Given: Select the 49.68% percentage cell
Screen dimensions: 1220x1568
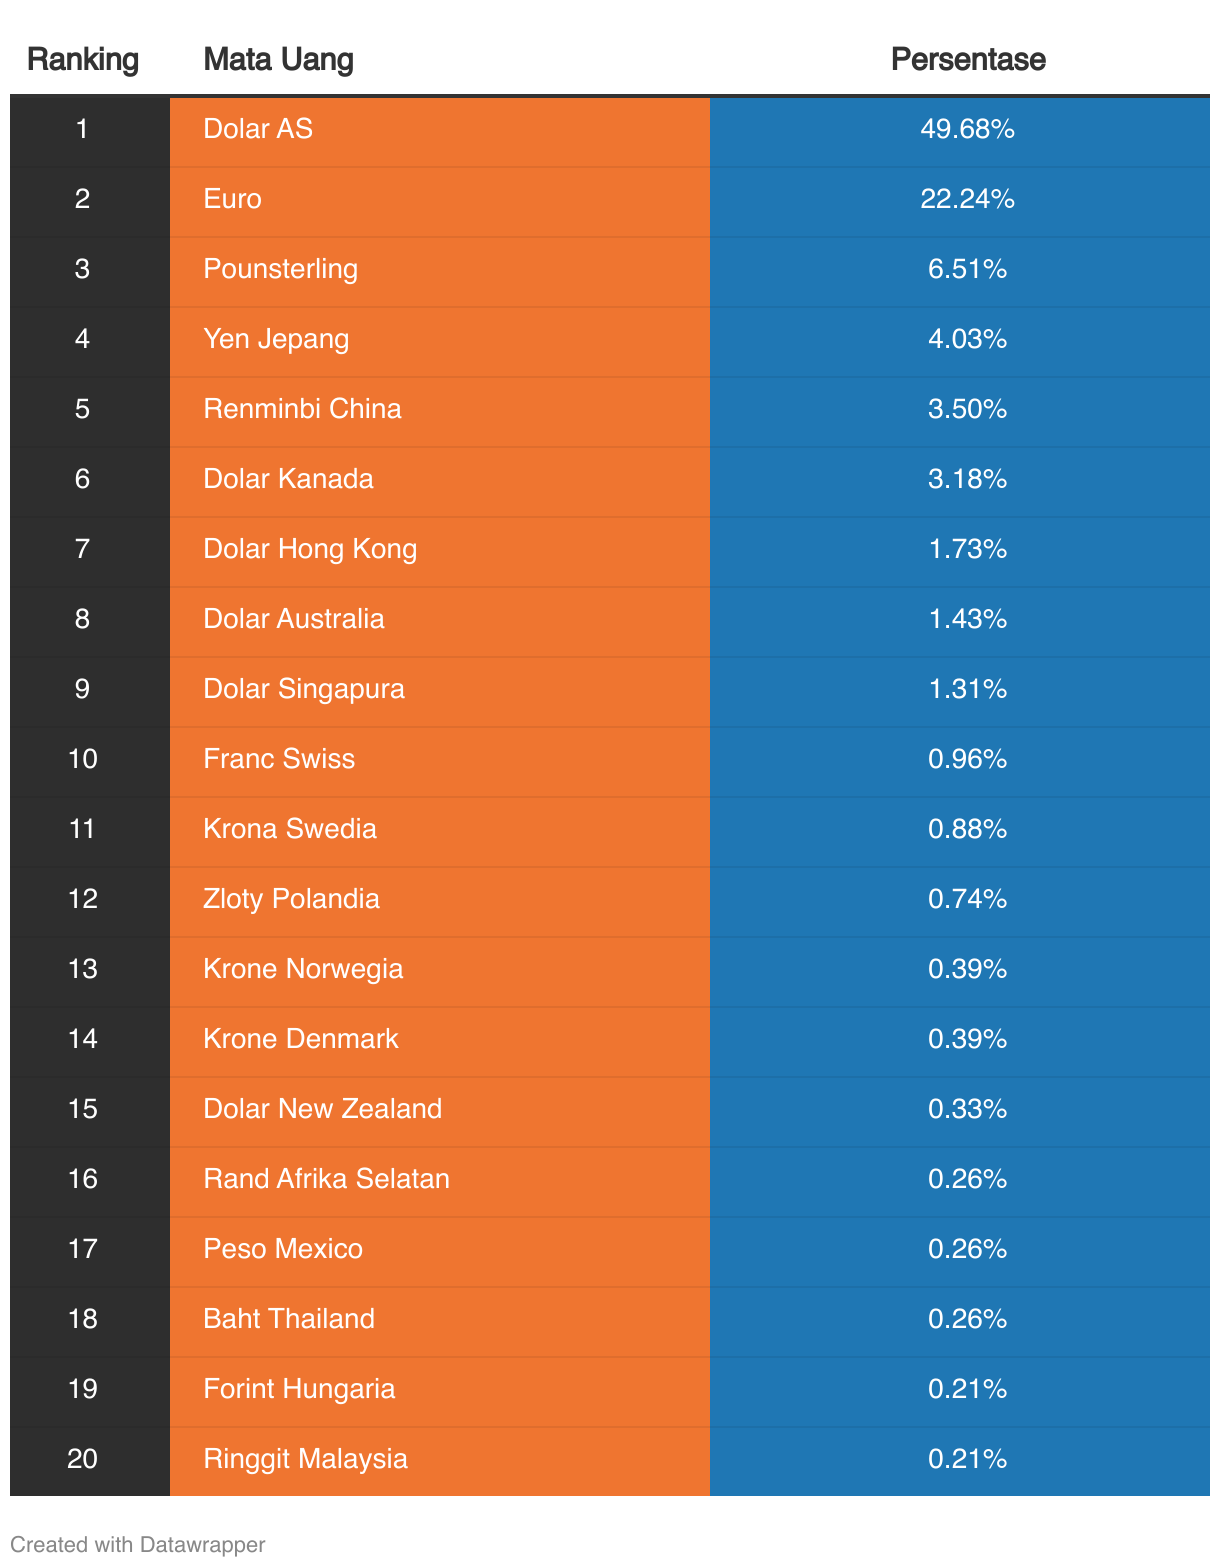Looking at the screenshot, I should [967, 129].
